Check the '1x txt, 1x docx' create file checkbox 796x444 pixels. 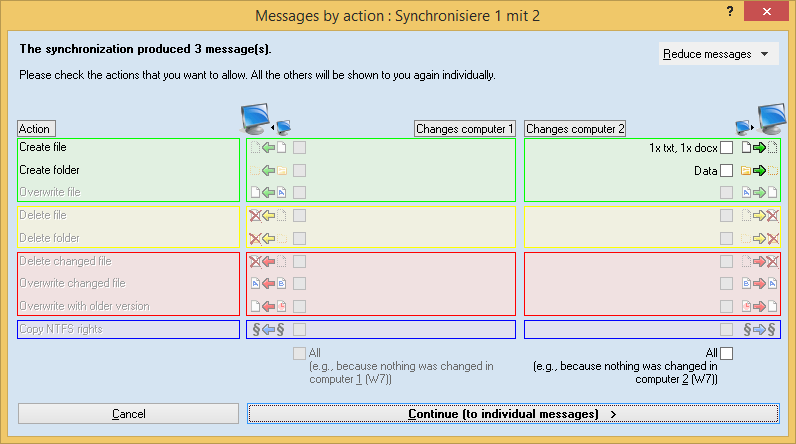click(x=727, y=148)
